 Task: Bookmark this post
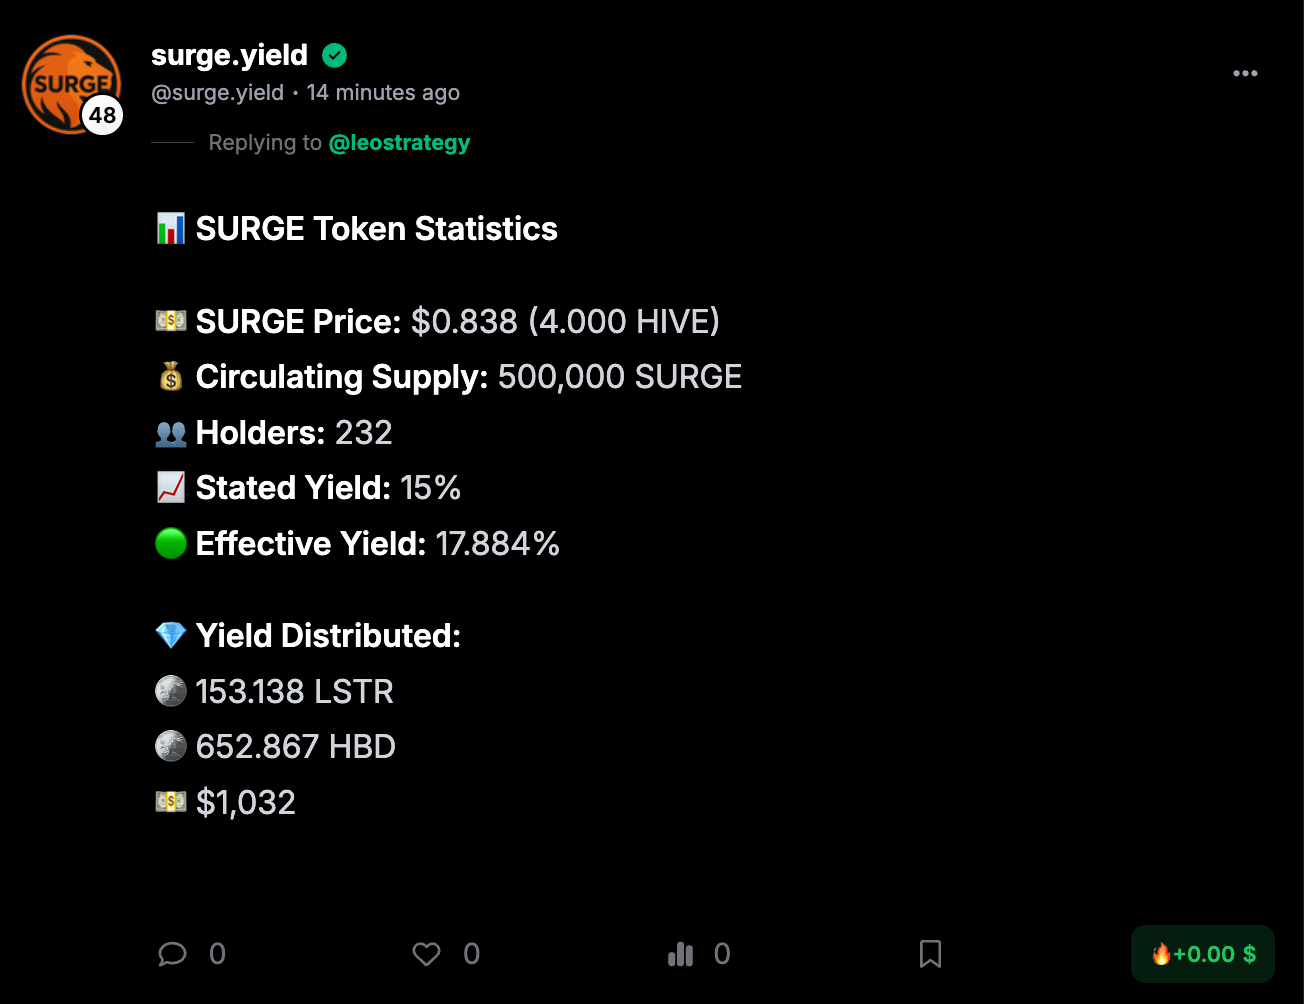[x=930, y=954]
